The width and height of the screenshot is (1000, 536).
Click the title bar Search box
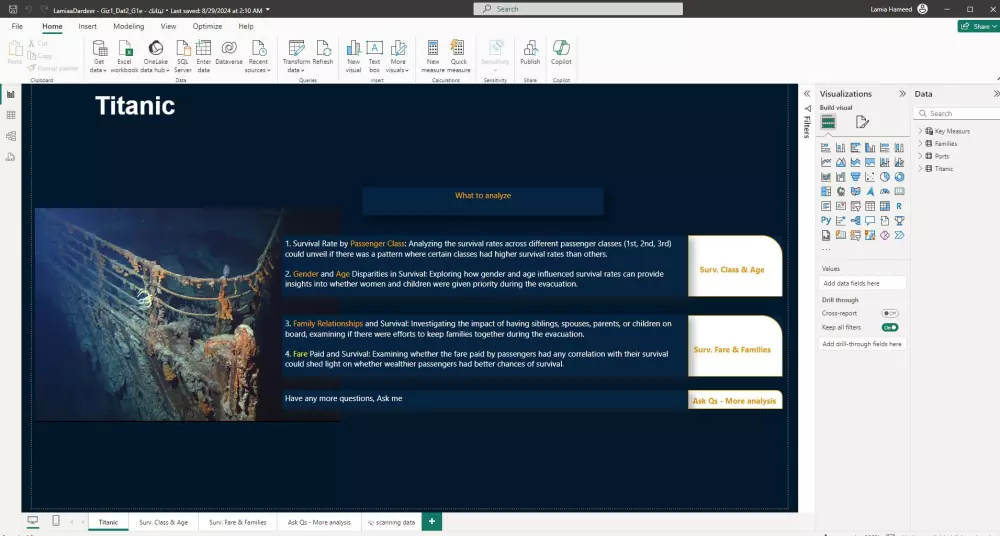coord(578,9)
